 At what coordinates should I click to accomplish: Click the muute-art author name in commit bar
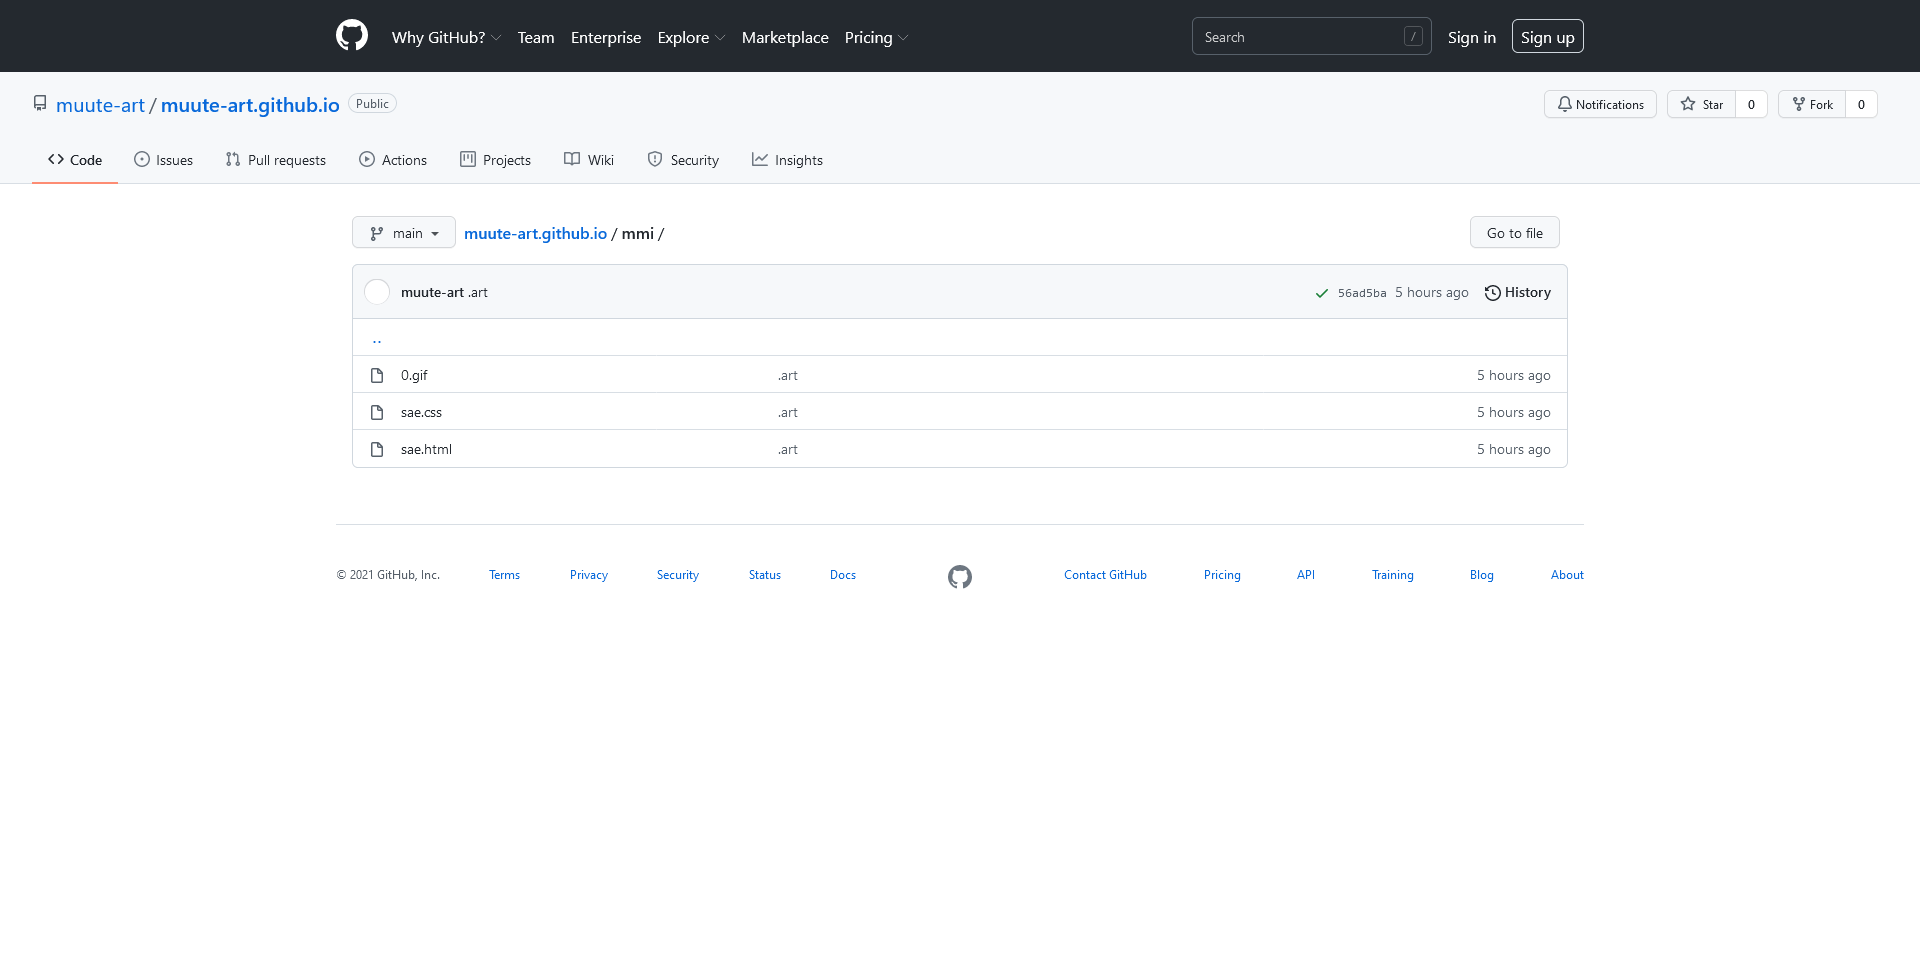tap(432, 292)
